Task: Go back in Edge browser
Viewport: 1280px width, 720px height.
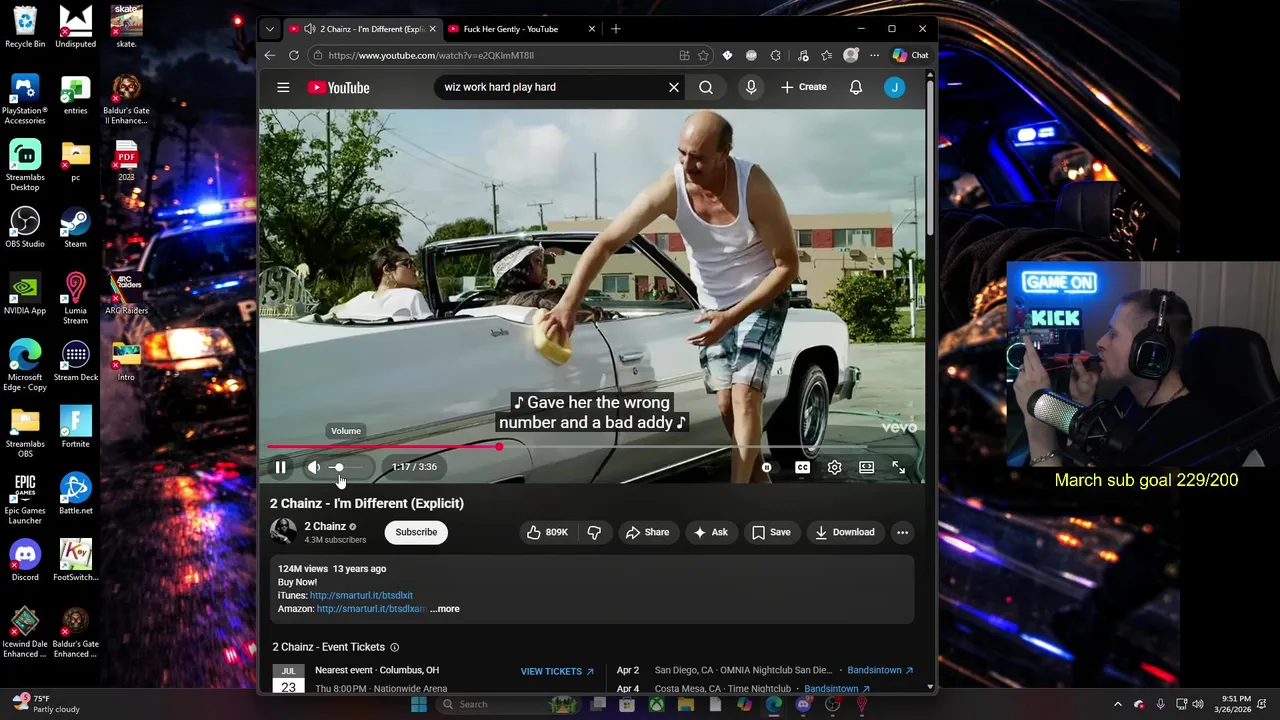Action: pos(270,56)
